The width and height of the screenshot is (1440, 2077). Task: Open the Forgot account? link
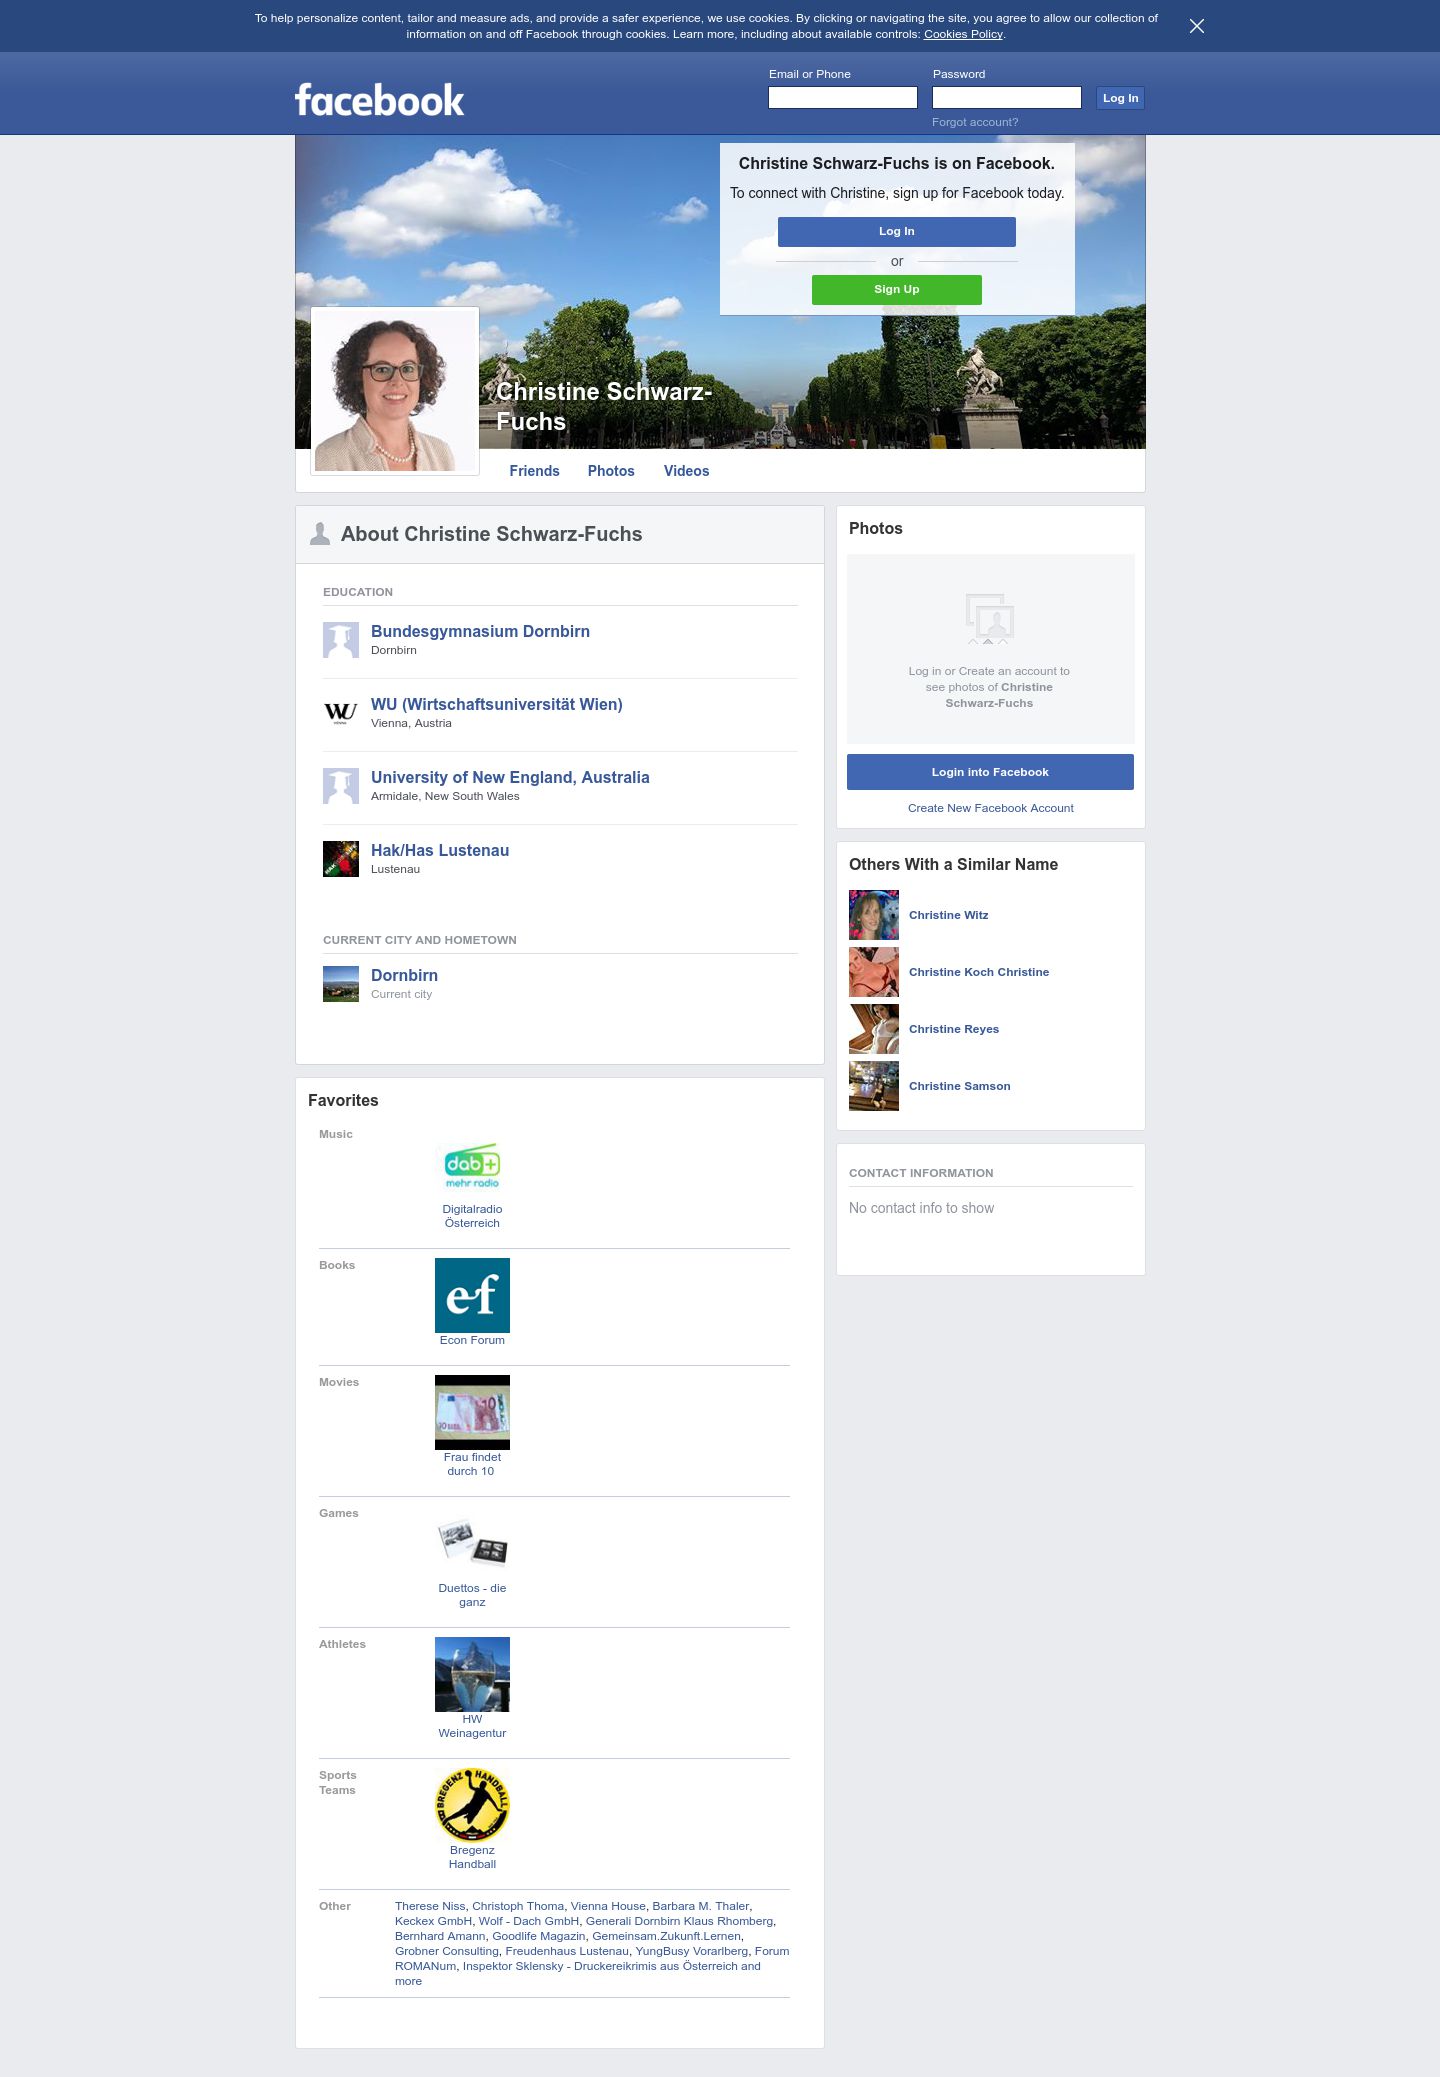click(975, 122)
